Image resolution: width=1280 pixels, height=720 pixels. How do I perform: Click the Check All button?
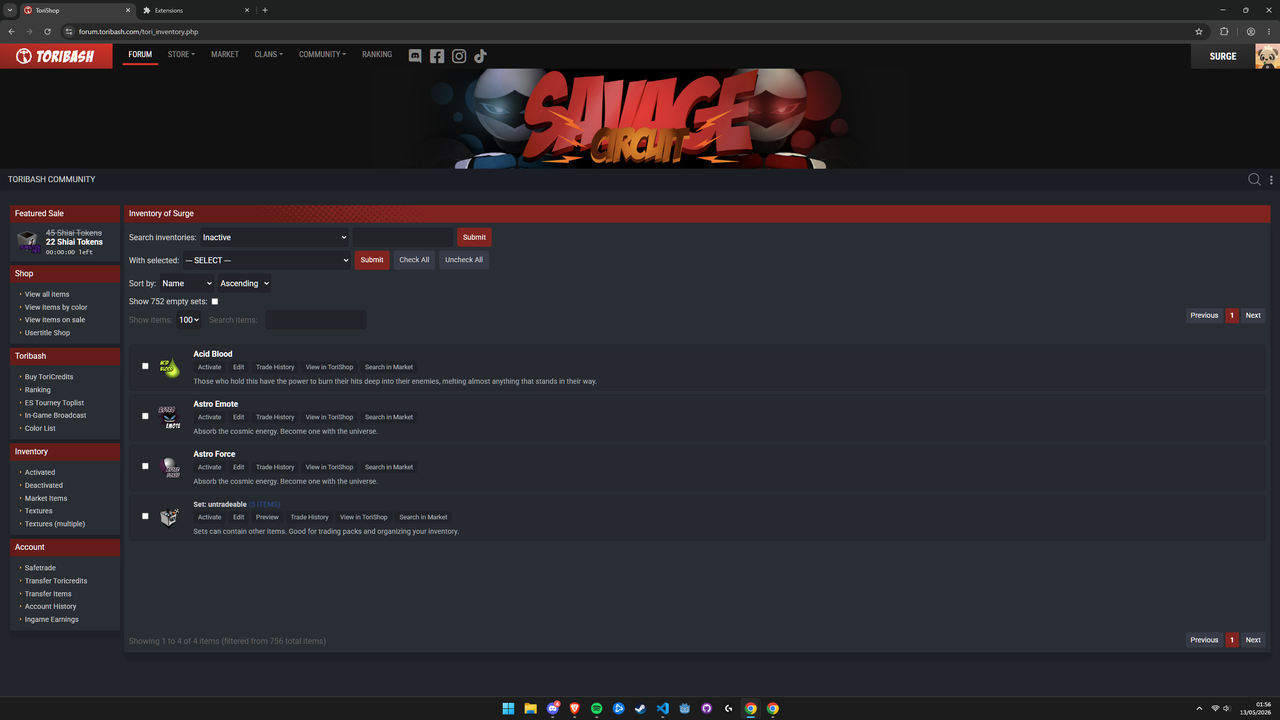coord(414,260)
